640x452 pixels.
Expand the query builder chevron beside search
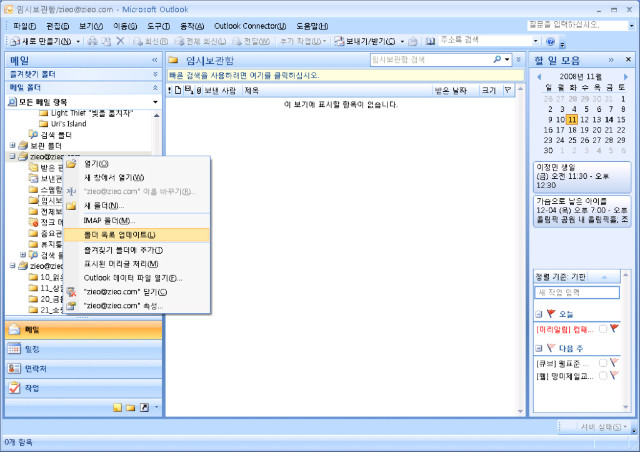coord(519,60)
